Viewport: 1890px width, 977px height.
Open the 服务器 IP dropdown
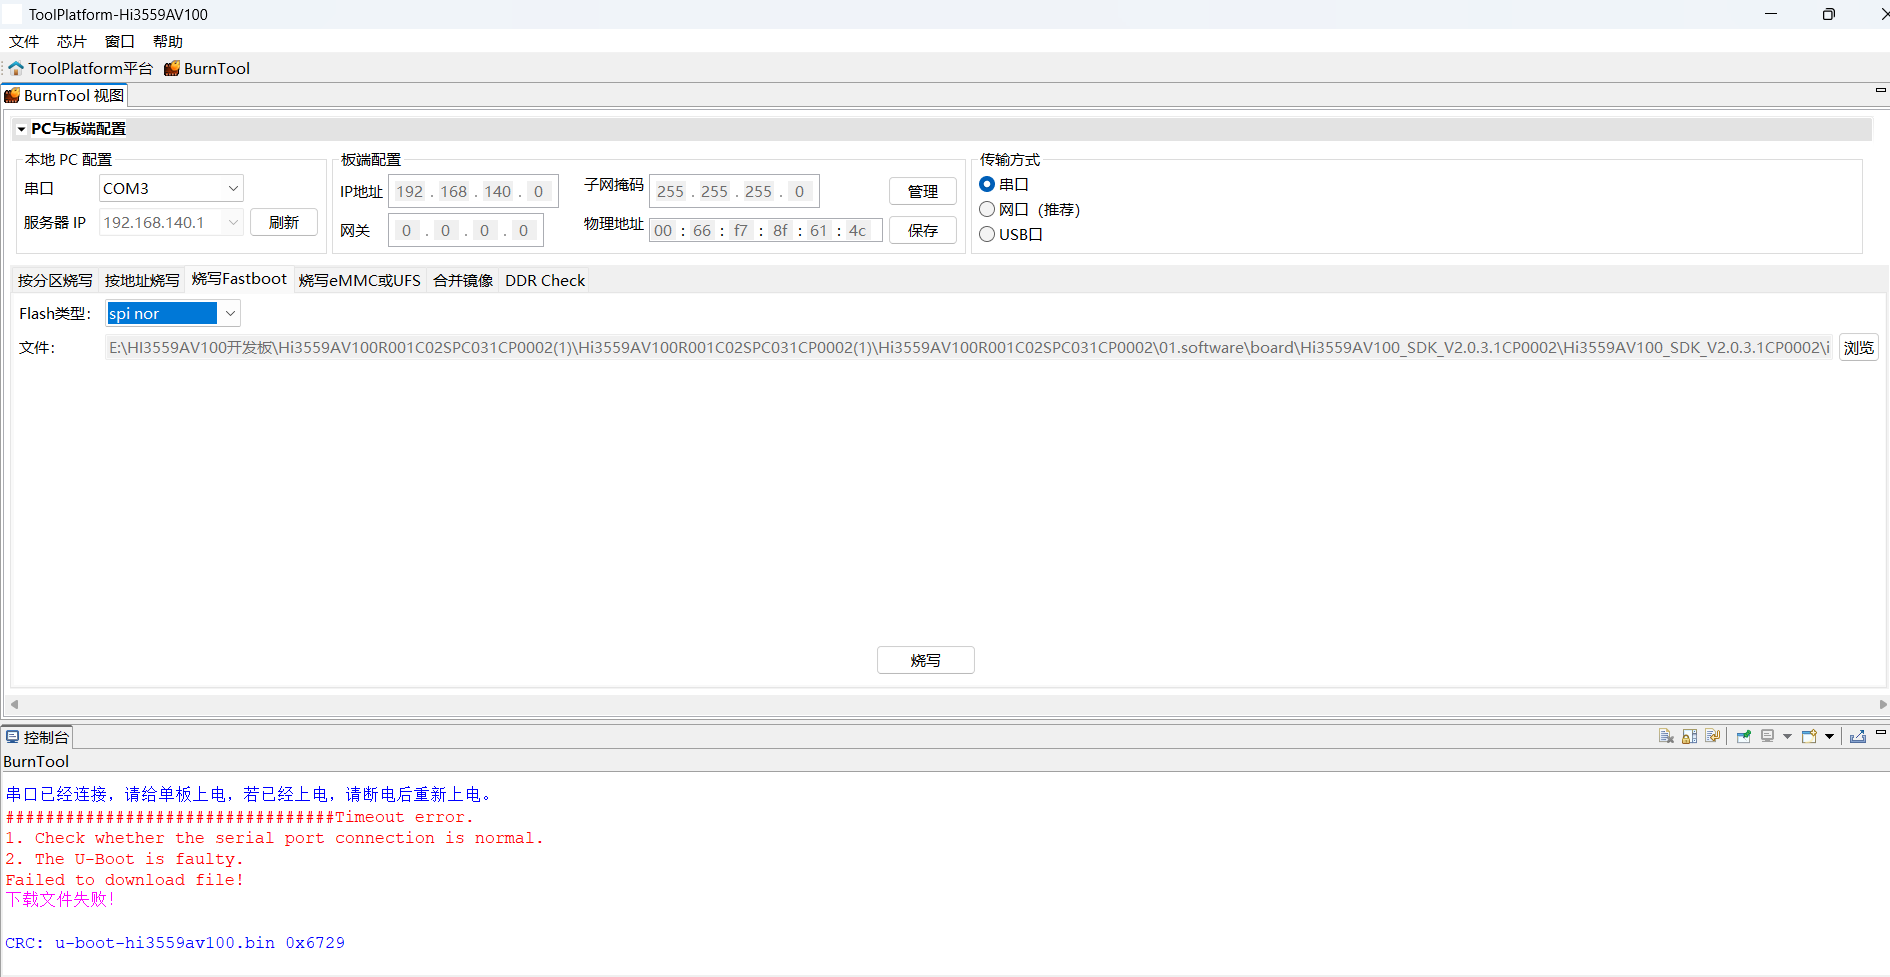[233, 222]
